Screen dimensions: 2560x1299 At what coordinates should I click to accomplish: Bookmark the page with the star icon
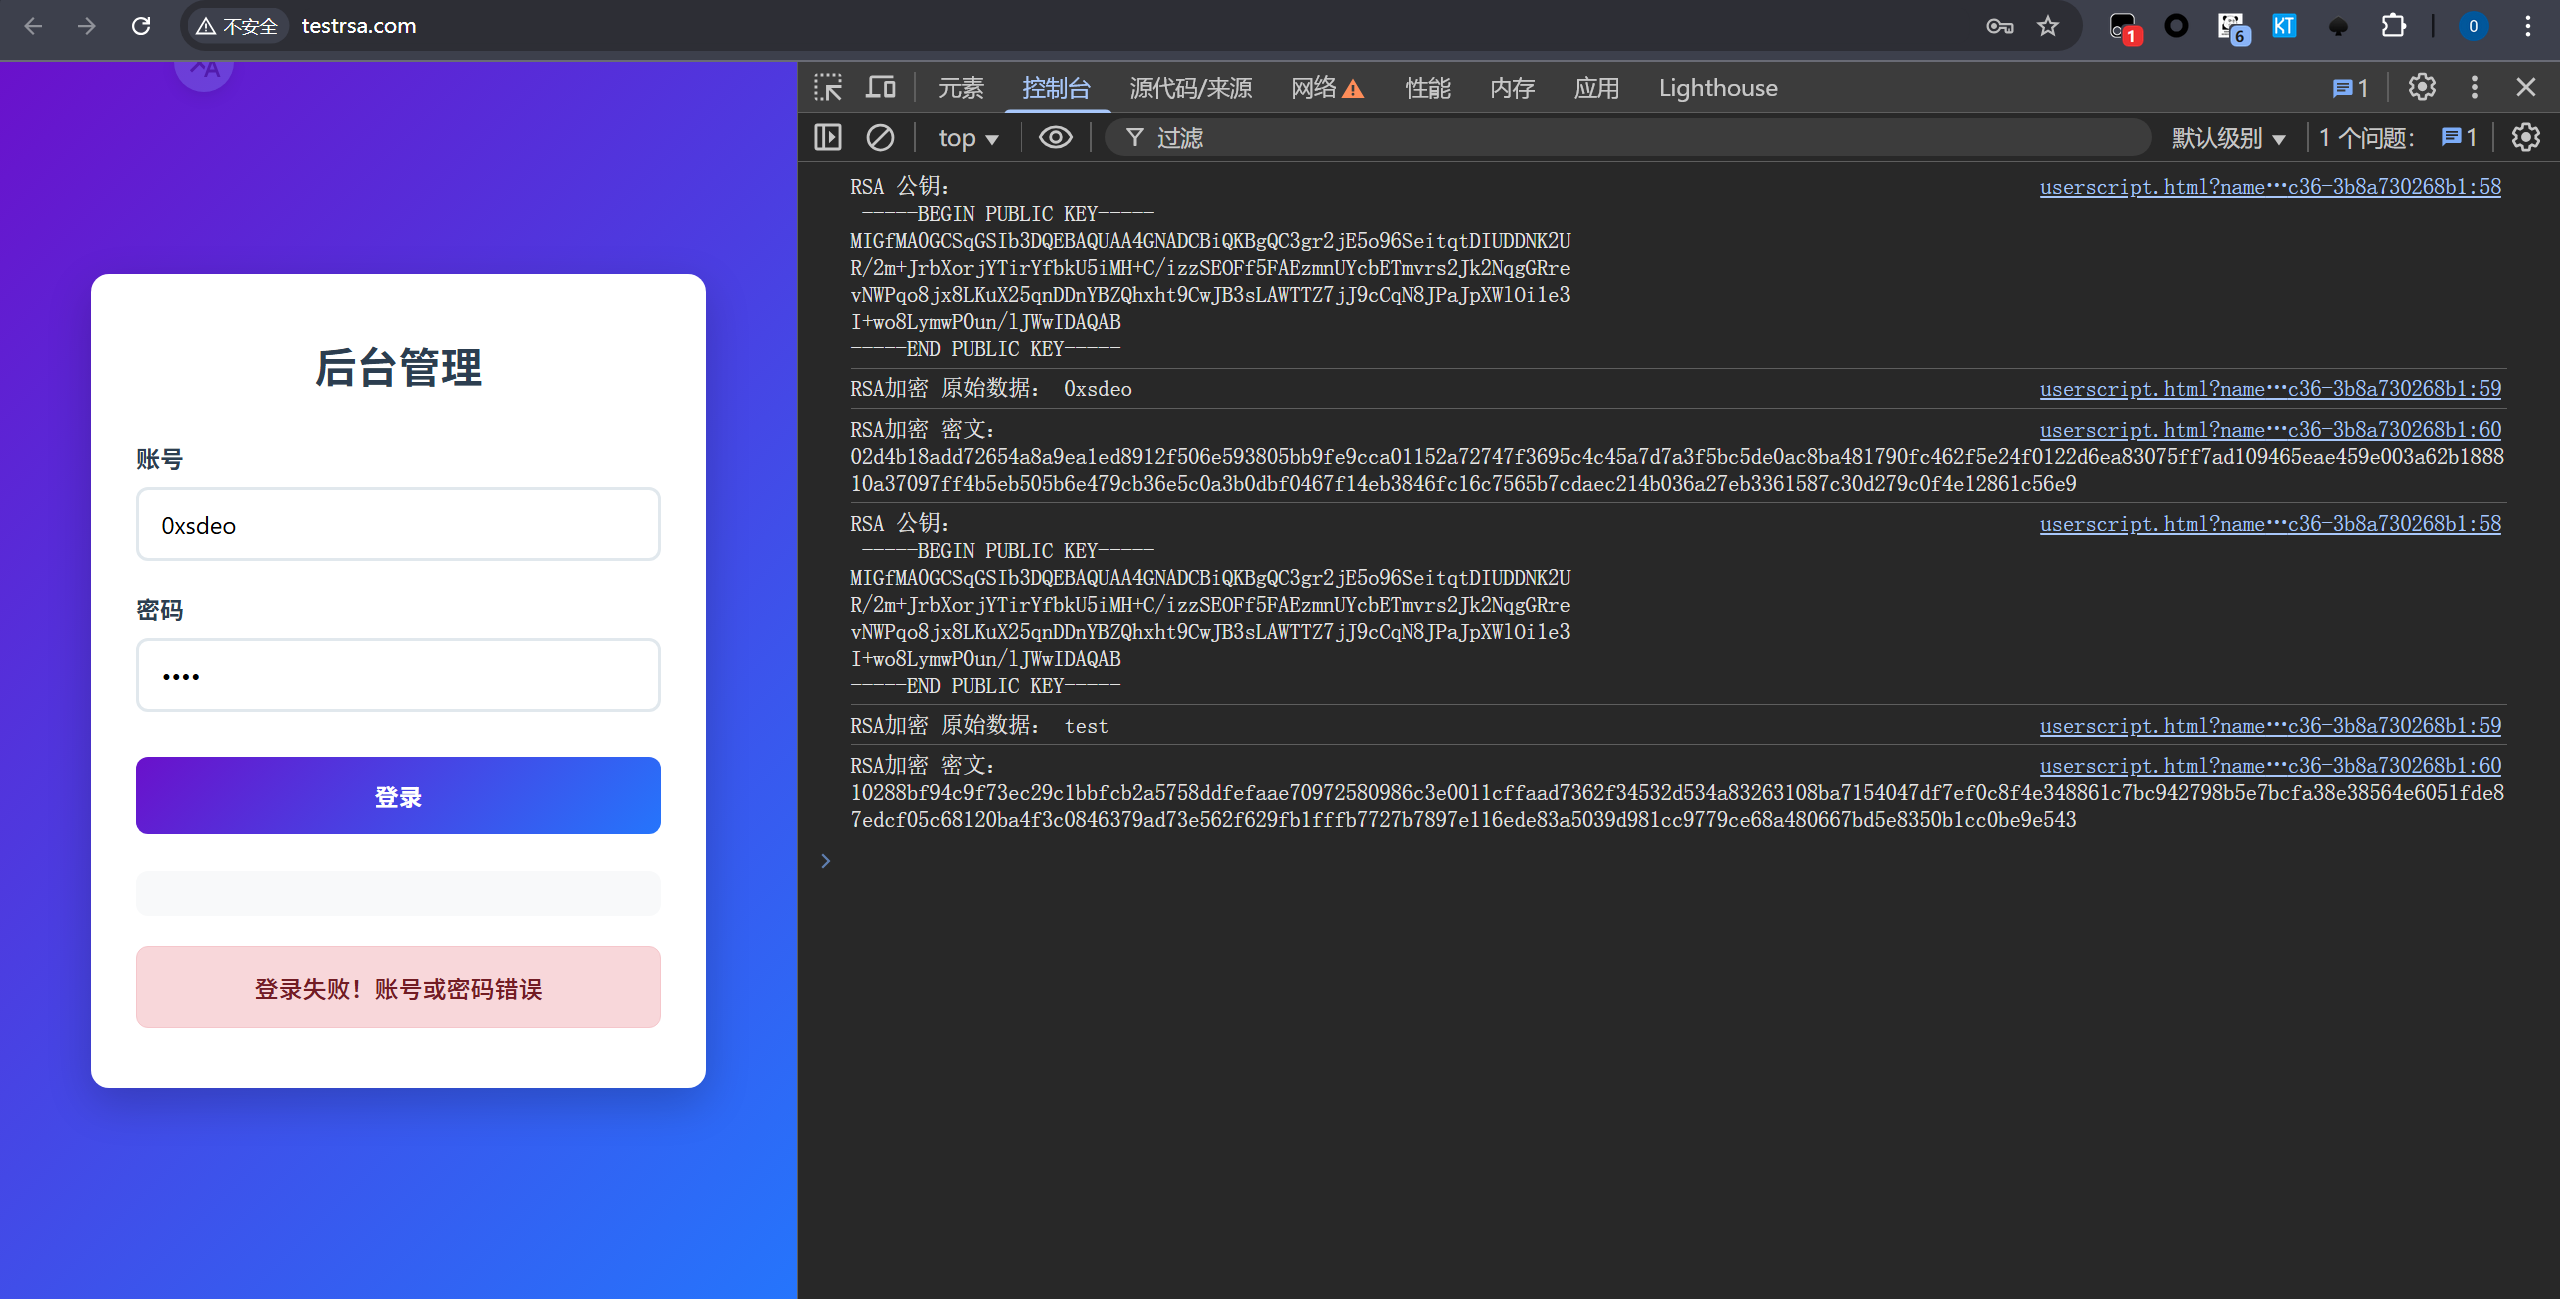[x=2048, y=26]
